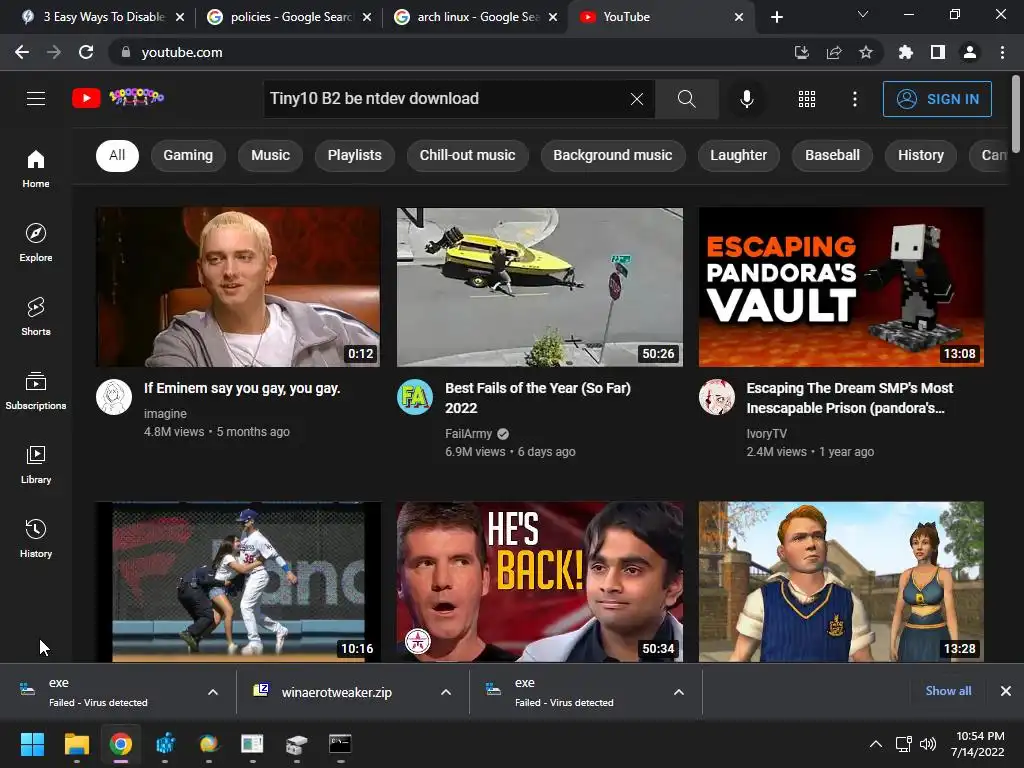Expand options for winaerotweaker.zip download

[446, 692]
